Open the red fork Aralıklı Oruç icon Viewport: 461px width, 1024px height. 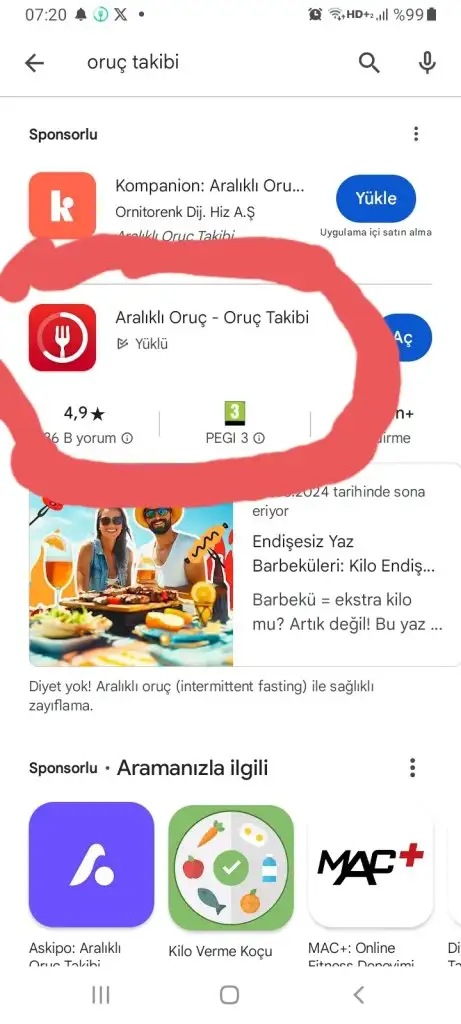click(63, 338)
